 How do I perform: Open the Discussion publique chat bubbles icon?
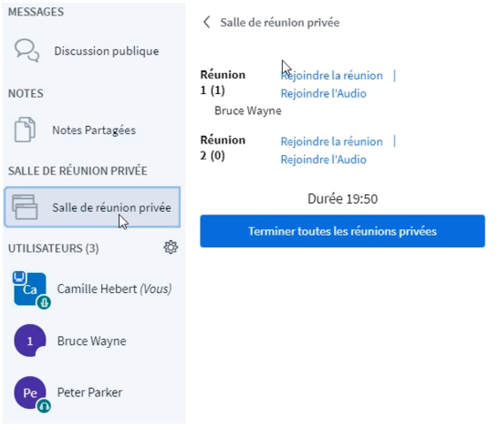(27, 51)
